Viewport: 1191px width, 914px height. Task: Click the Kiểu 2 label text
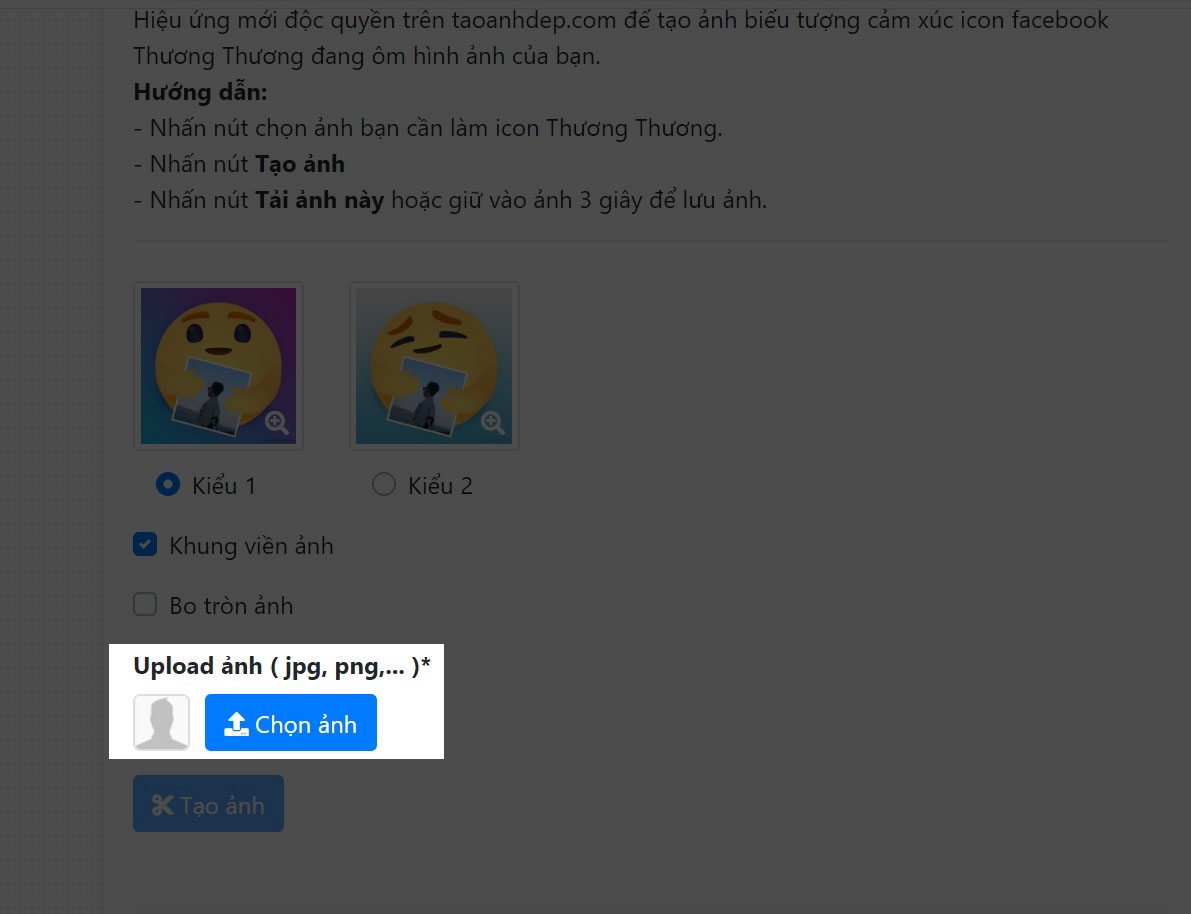440,485
